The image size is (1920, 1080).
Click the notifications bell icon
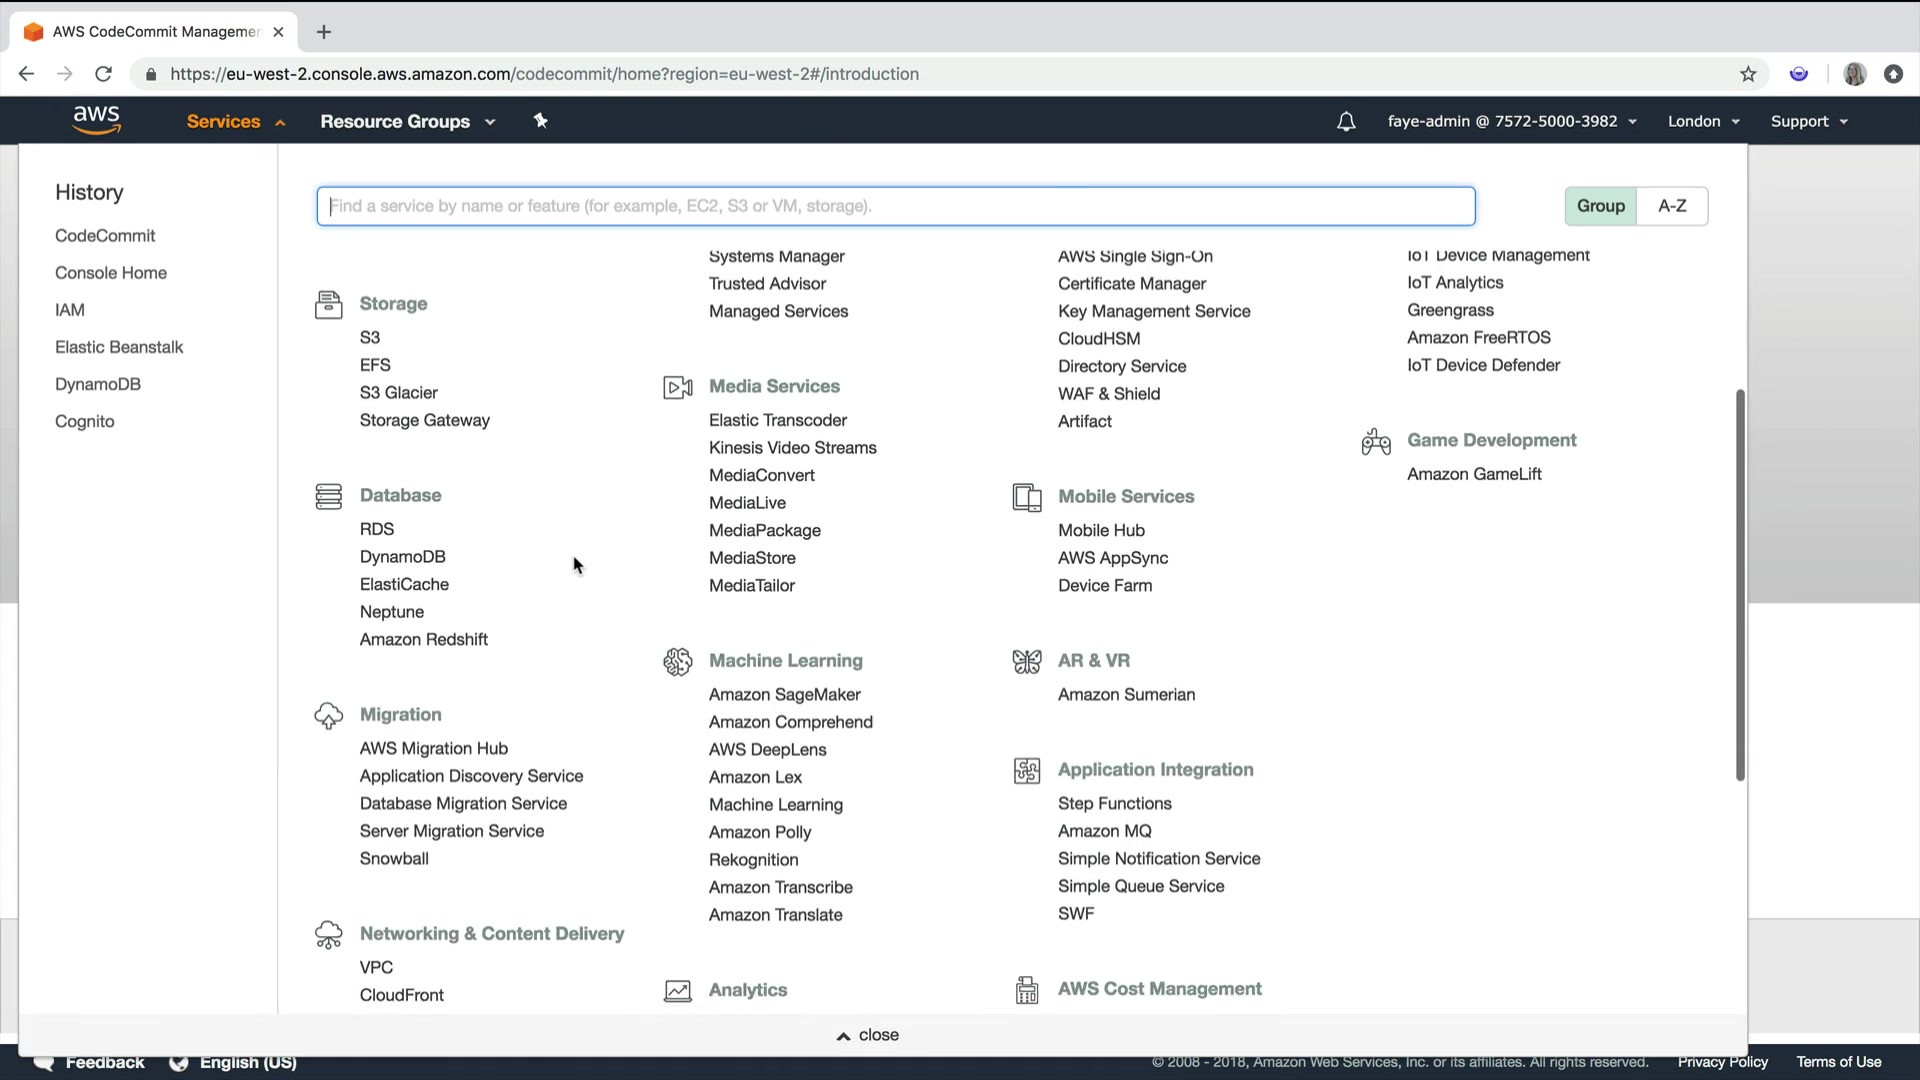[x=1346, y=122]
